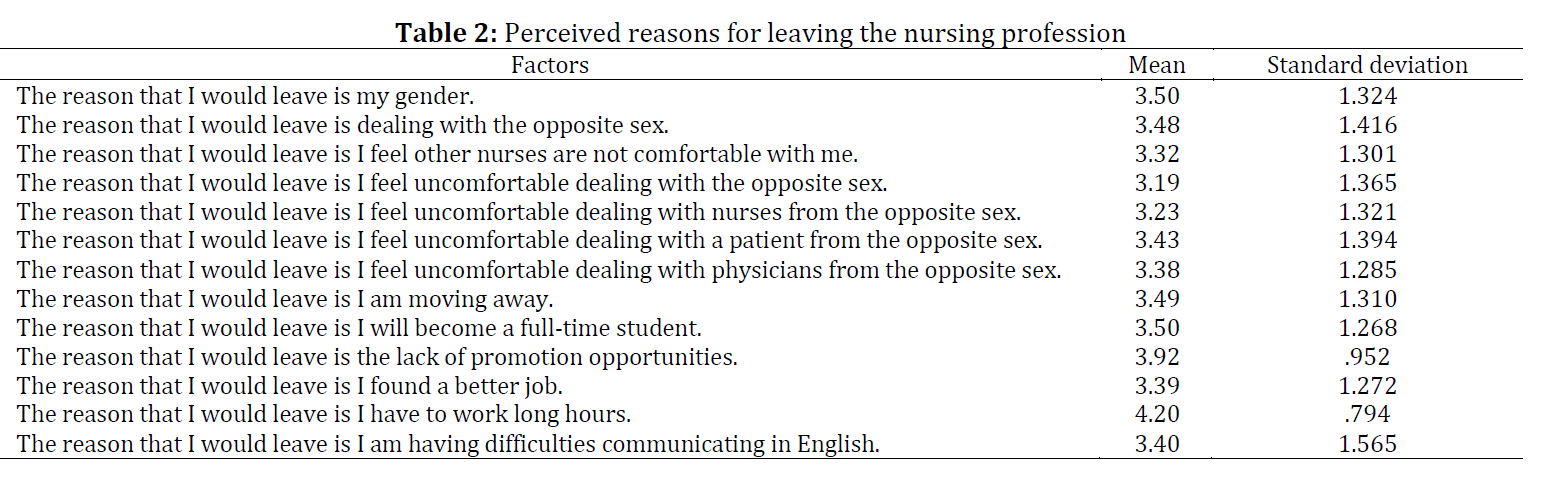Select the standard deviation value .952
The width and height of the screenshot is (1543, 477).
pos(1367,357)
